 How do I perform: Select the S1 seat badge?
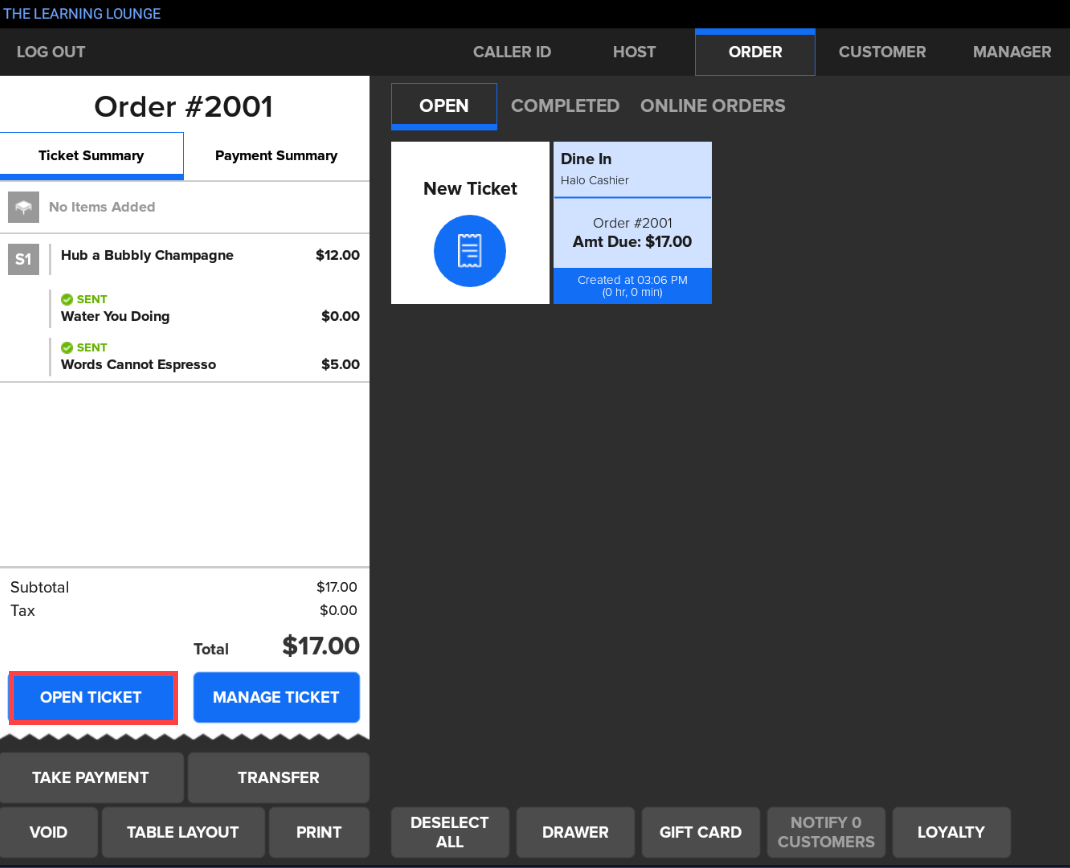click(23, 260)
